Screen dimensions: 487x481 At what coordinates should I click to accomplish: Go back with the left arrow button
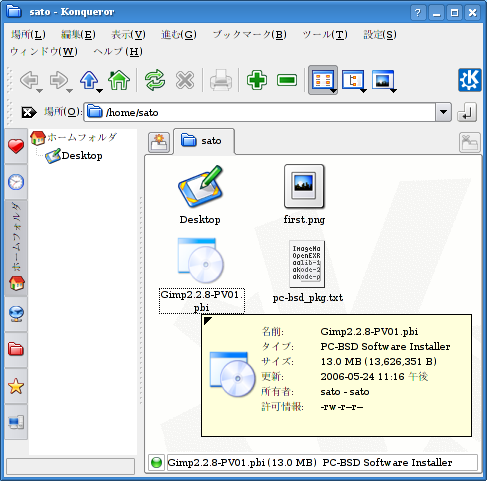click(29, 80)
